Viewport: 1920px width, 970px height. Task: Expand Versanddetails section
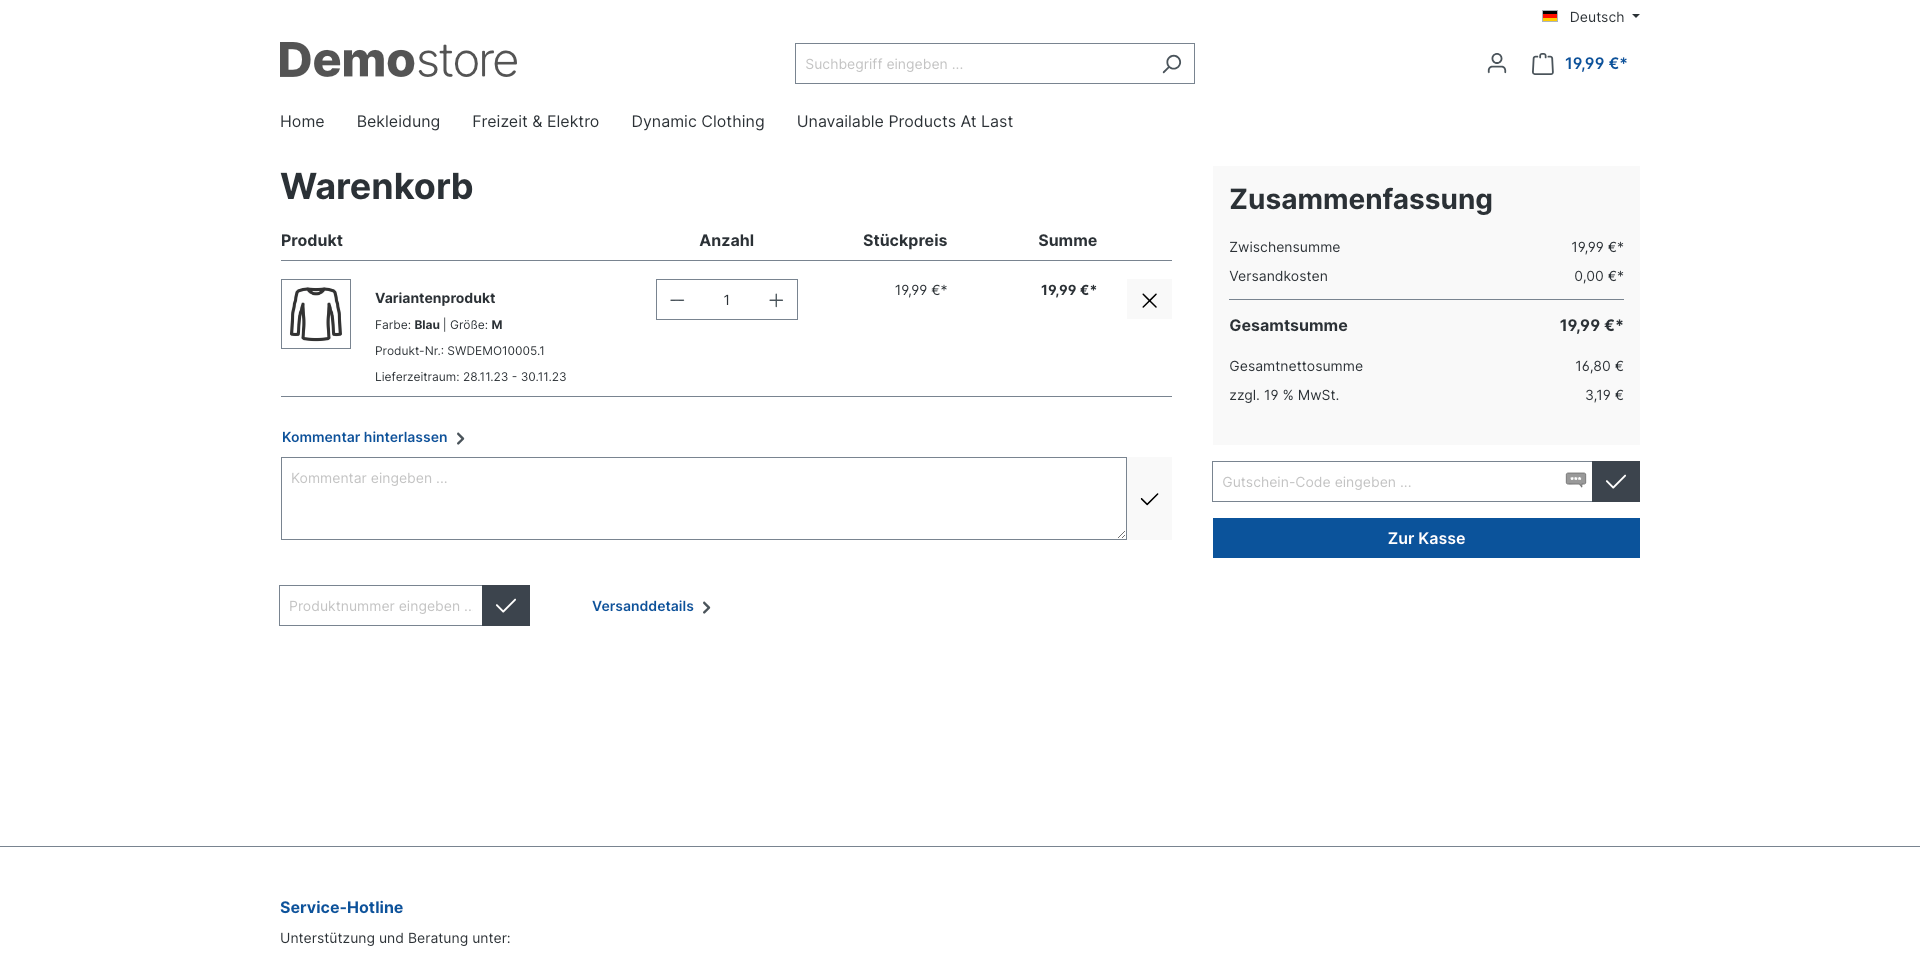tap(651, 607)
